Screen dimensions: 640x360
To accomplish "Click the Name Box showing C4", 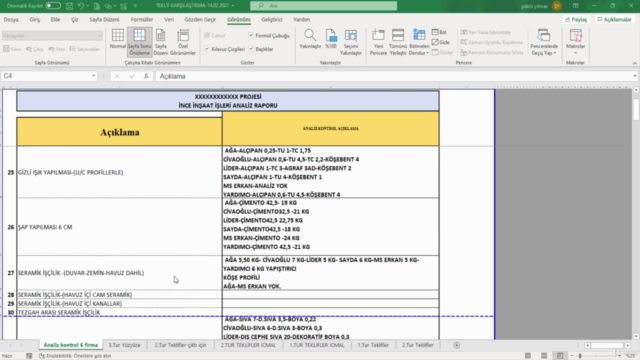I will pyautogui.click(x=46, y=76).
